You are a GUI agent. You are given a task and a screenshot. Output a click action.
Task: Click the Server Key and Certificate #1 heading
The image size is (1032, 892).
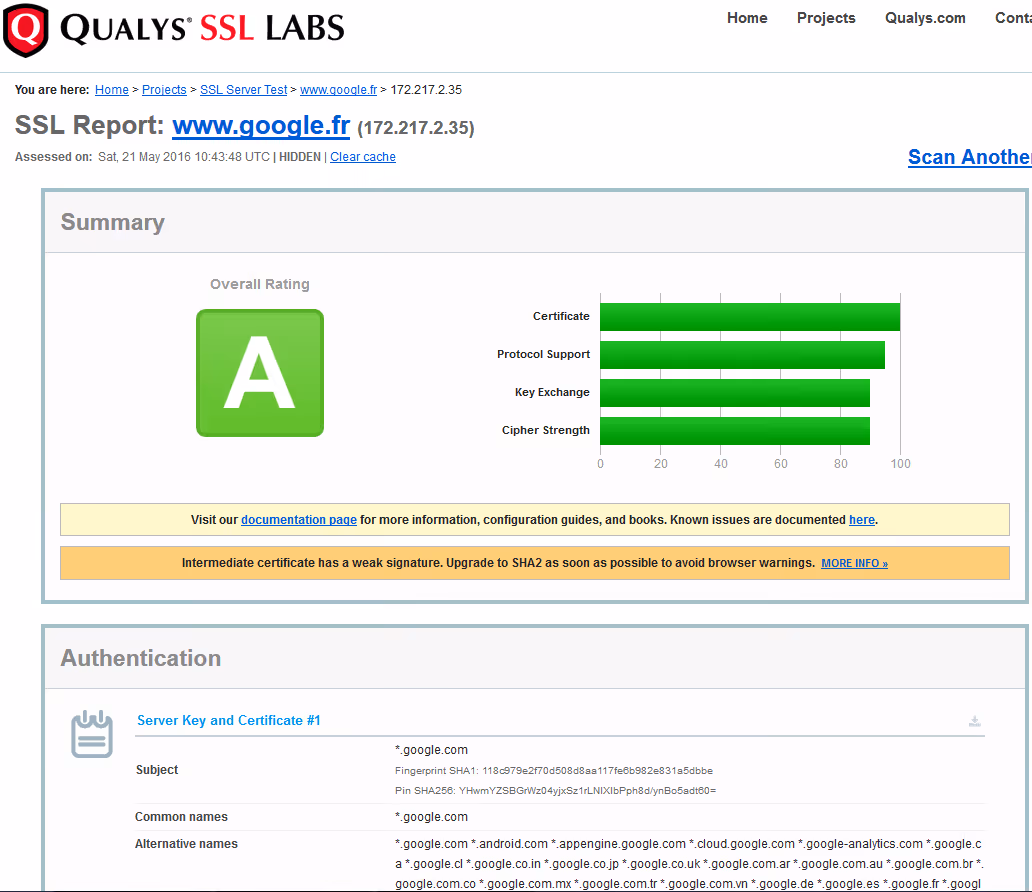tap(228, 720)
